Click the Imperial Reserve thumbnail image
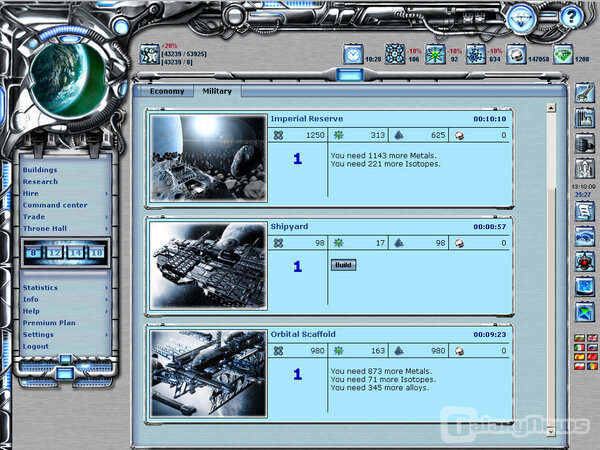The image size is (600, 450). pos(209,158)
